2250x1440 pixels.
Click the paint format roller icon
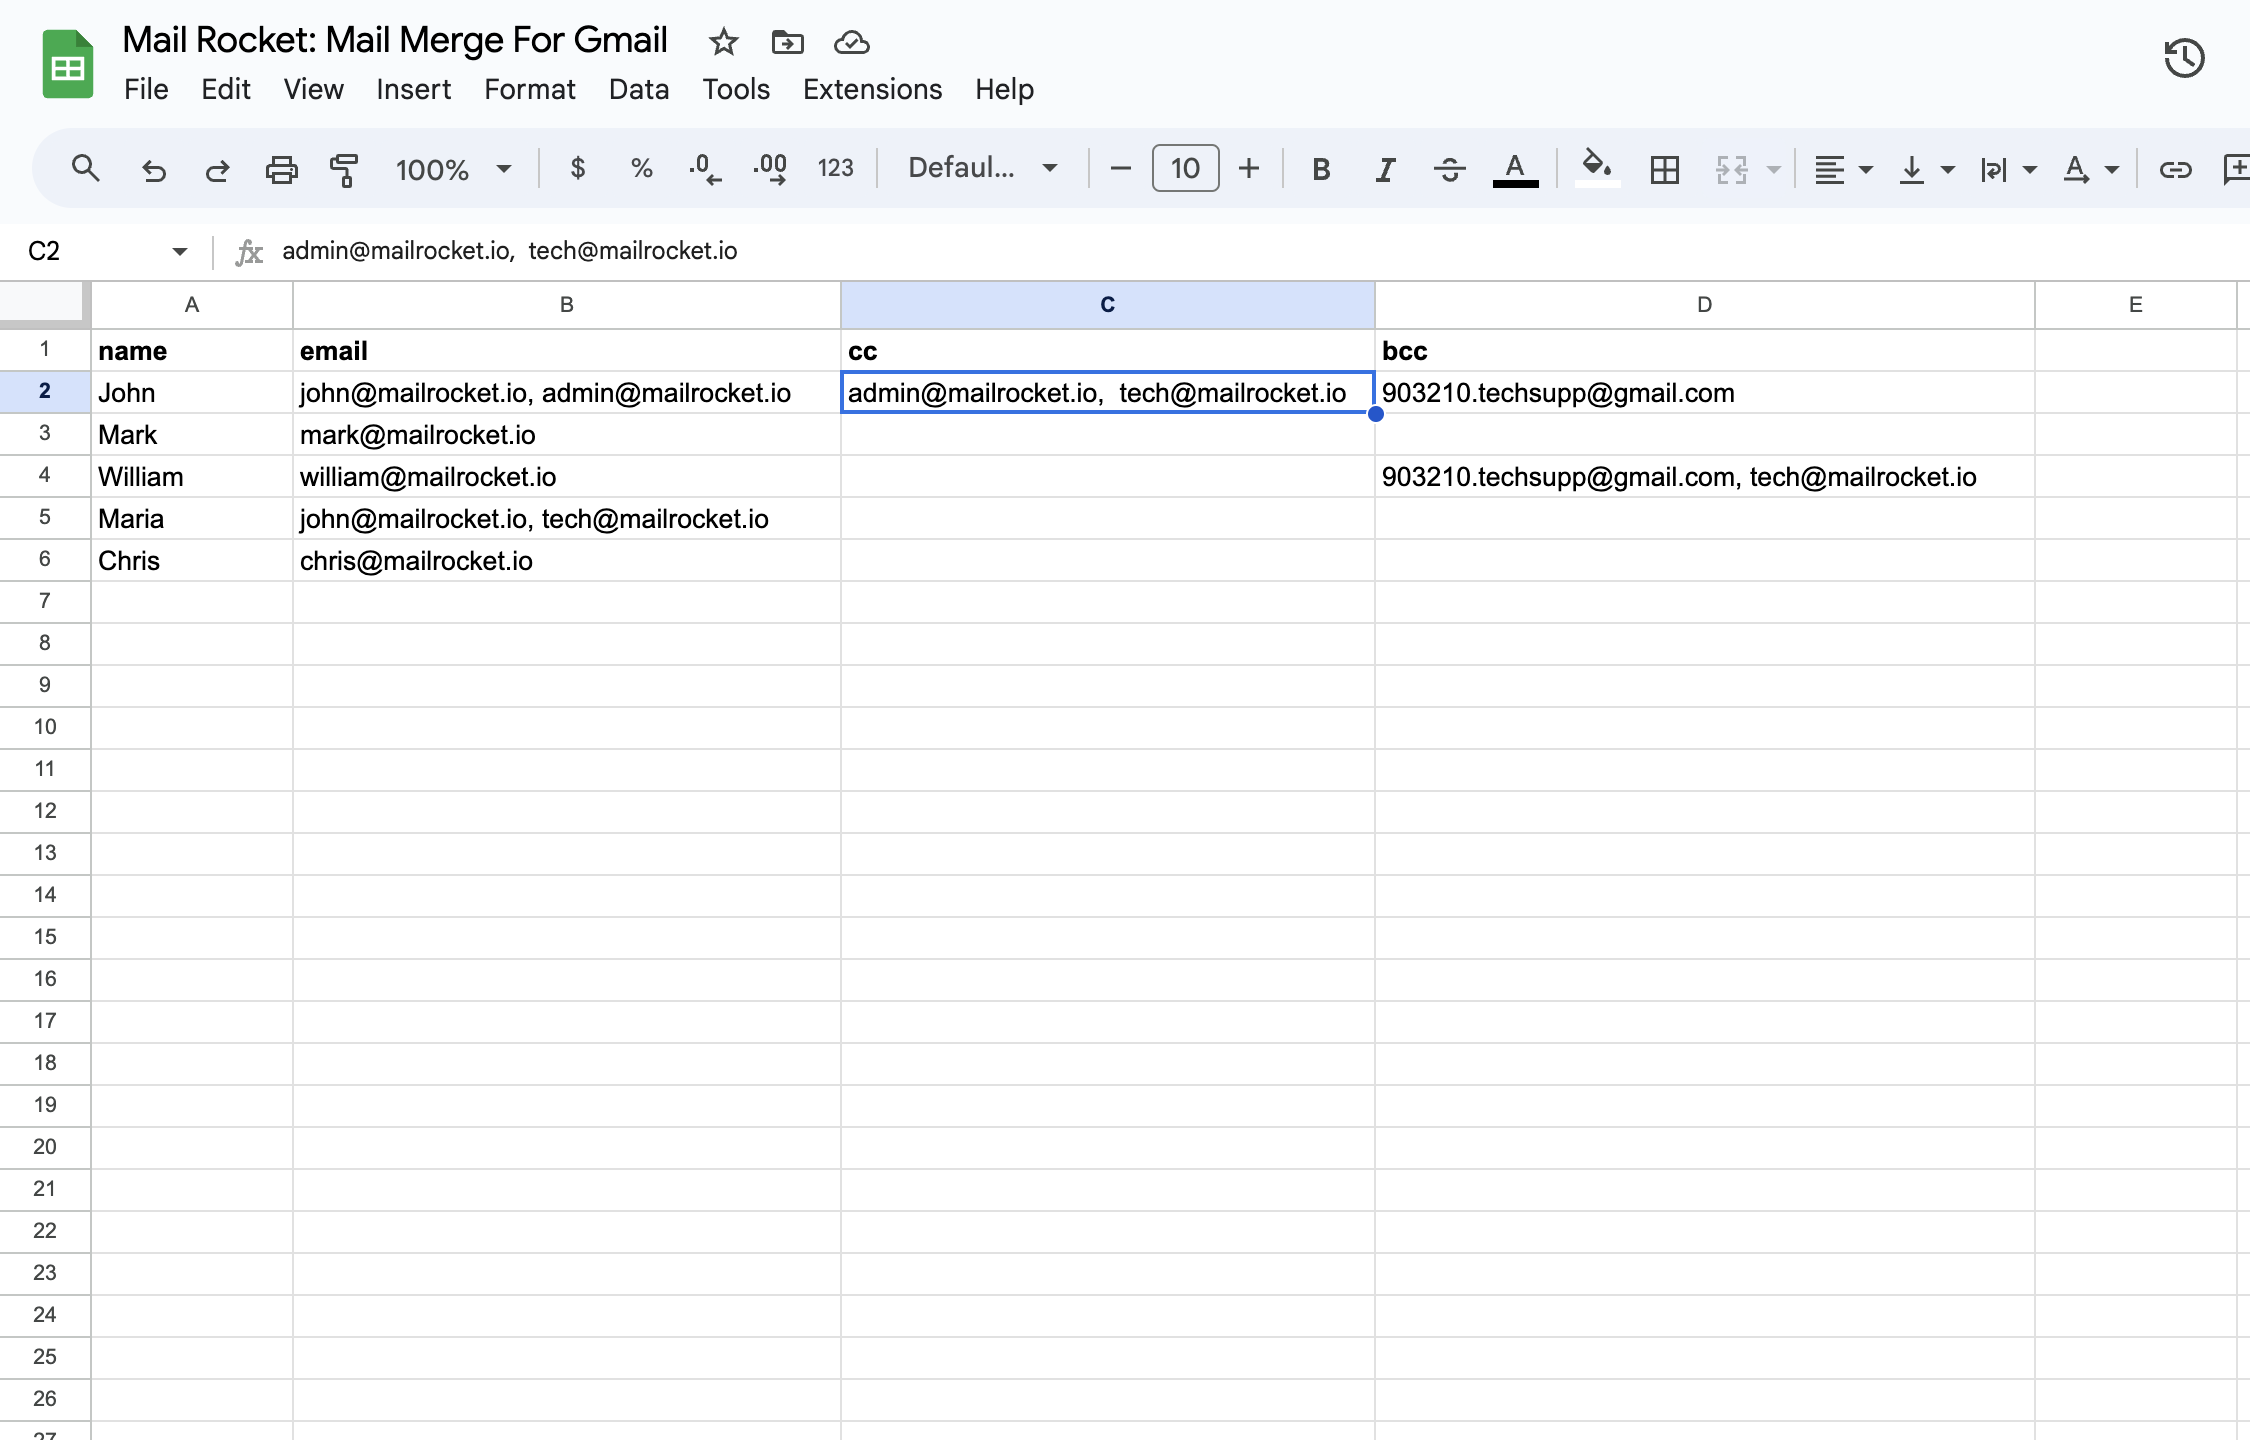click(x=344, y=169)
